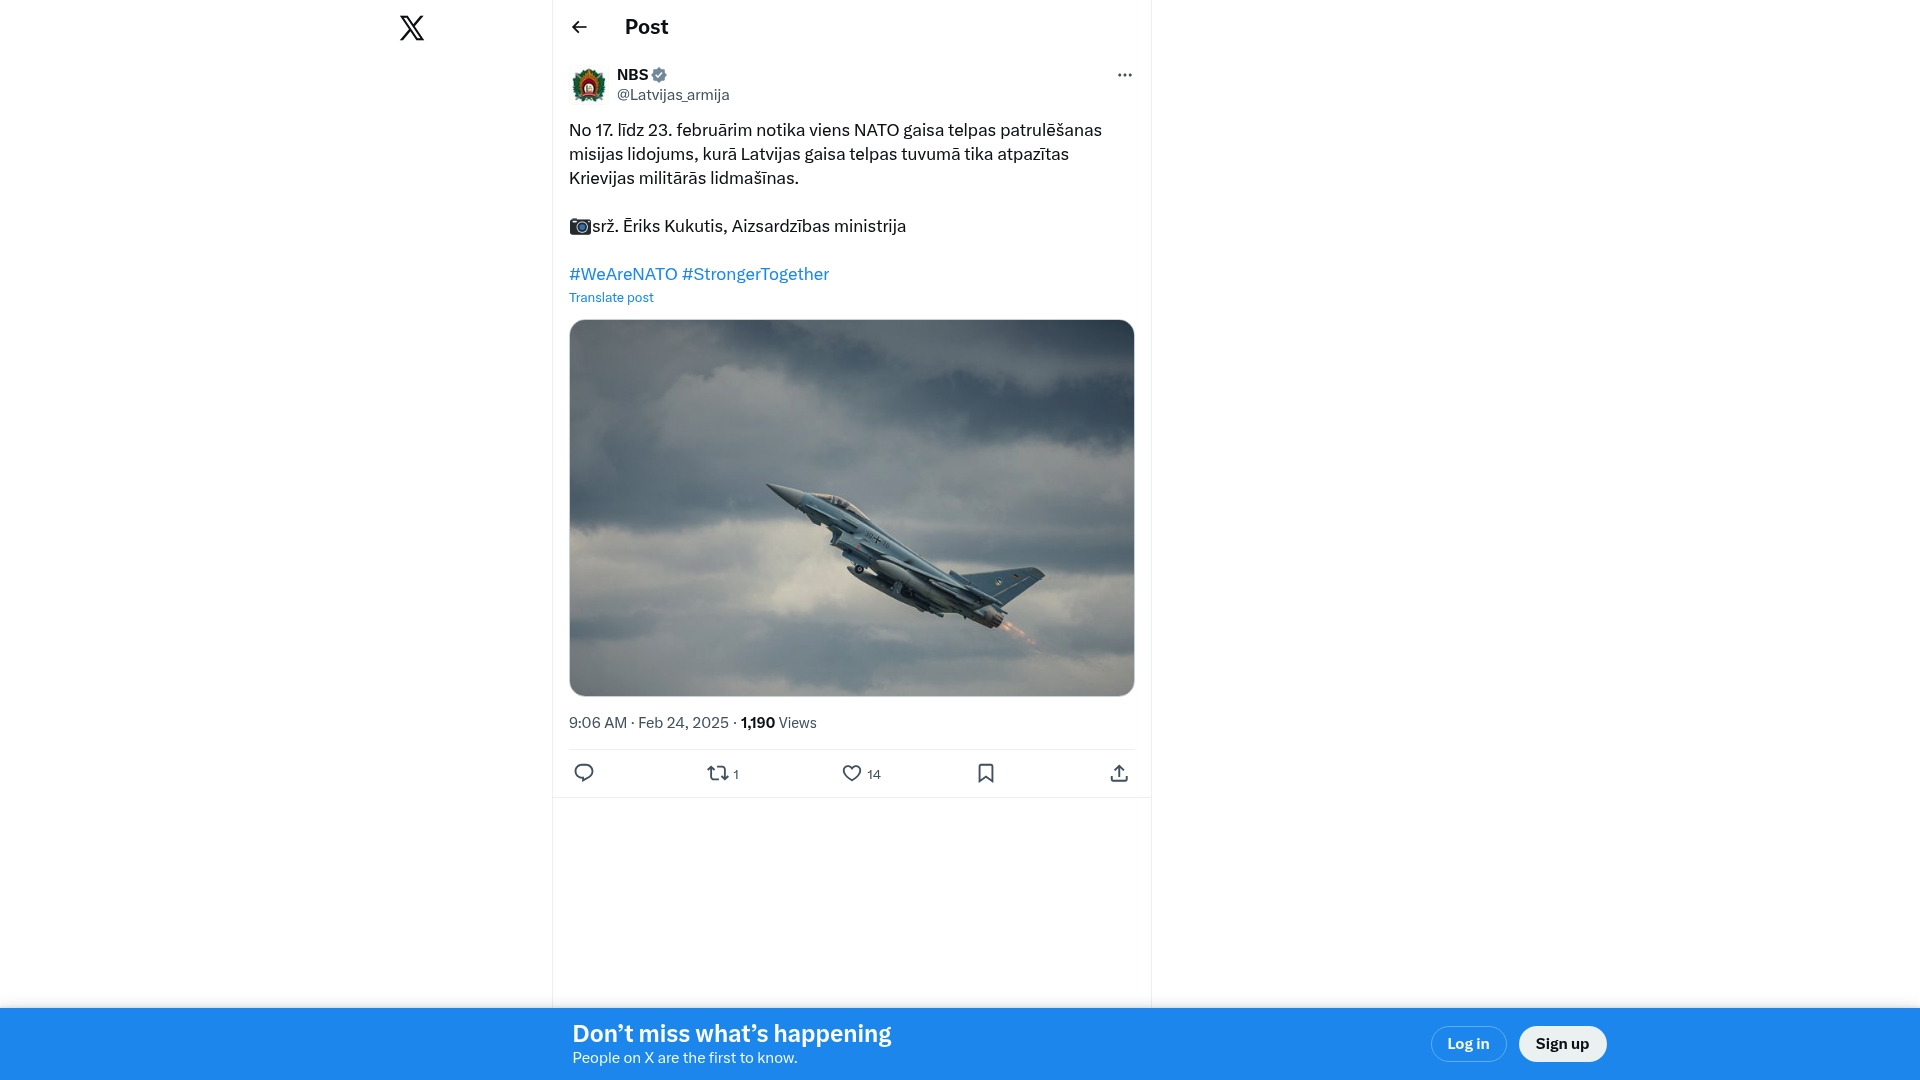Click the Sign up button
1920x1080 pixels.
click(x=1562, y=1044)
